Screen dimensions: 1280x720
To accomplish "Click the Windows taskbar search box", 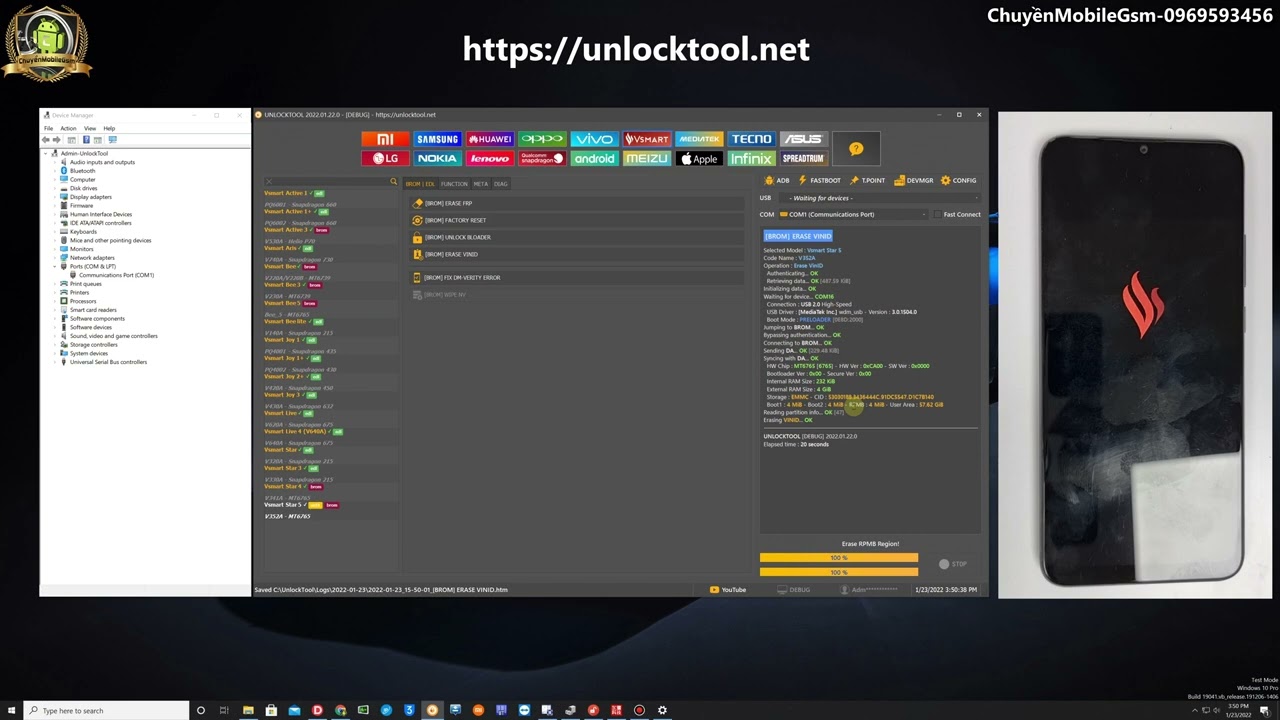I will tap(105, 710).
